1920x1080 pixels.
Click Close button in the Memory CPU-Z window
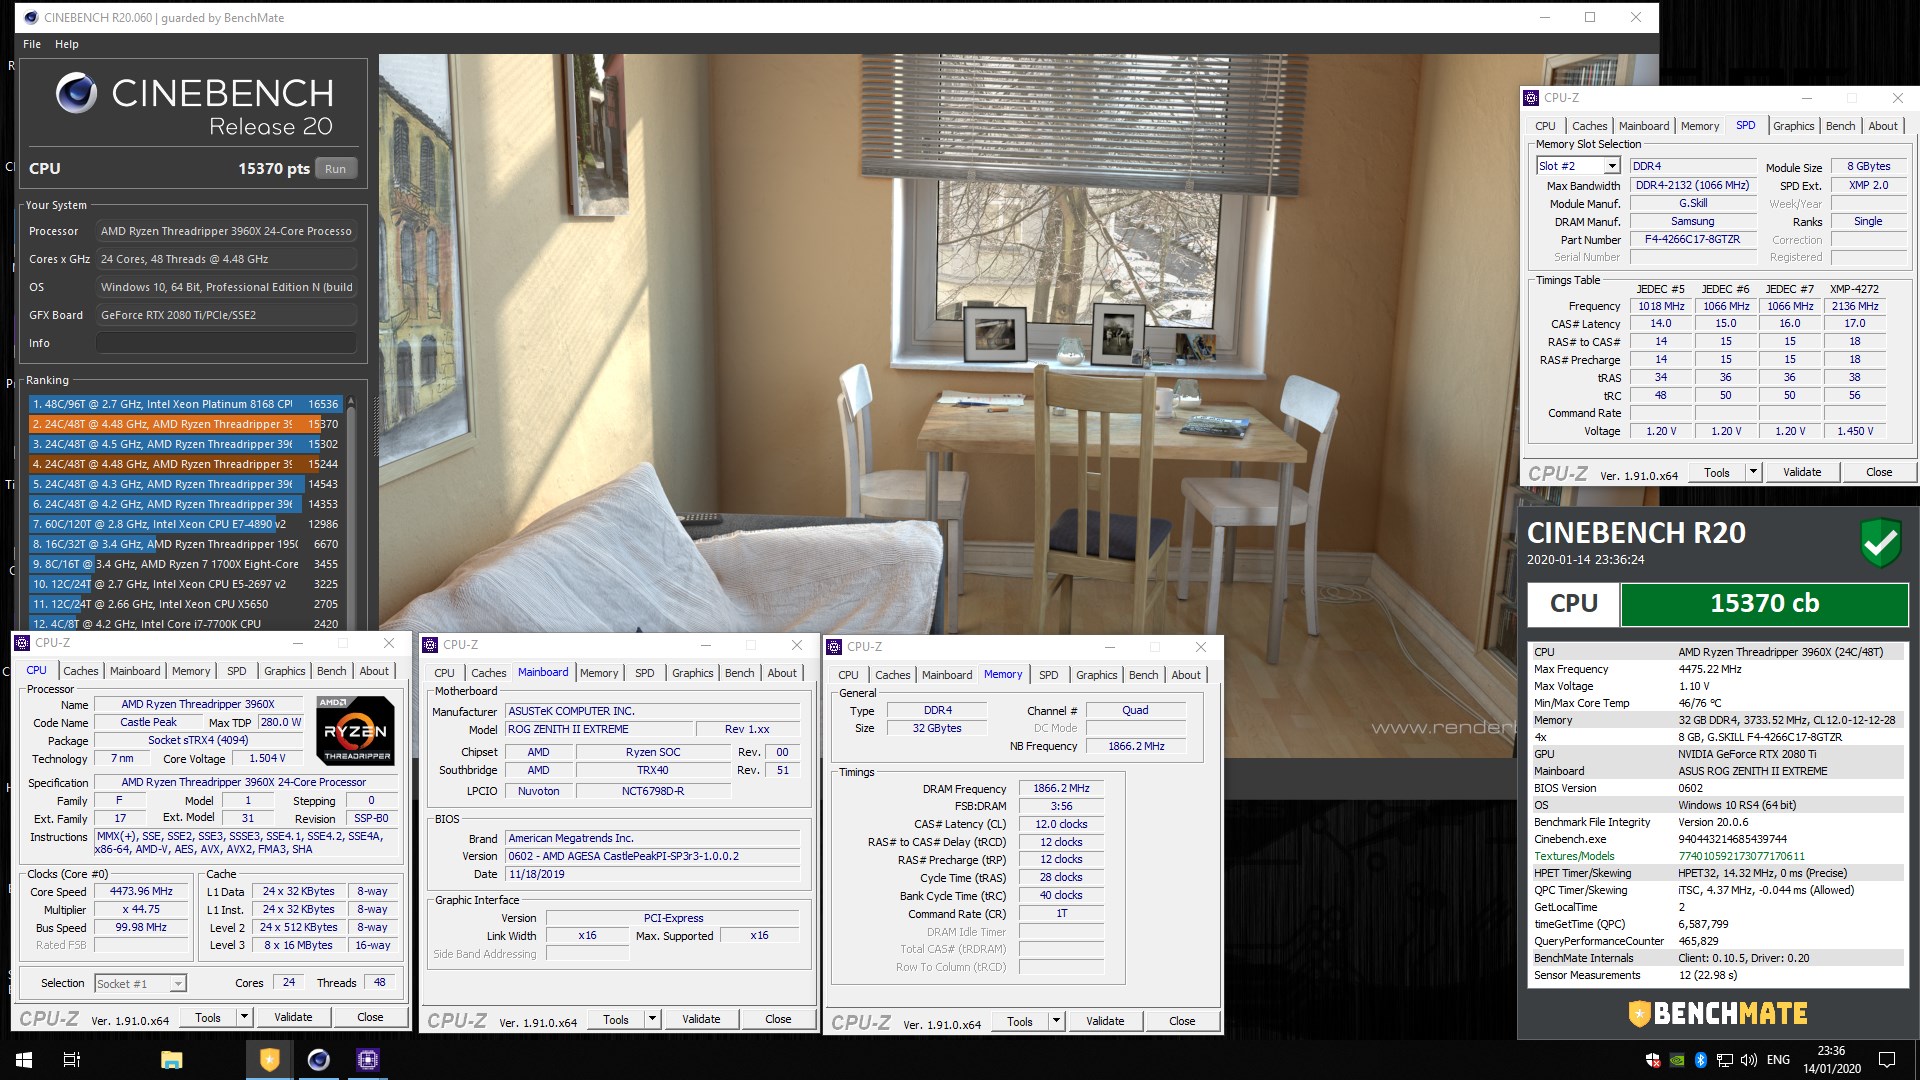click(x=1182, y=1021)
